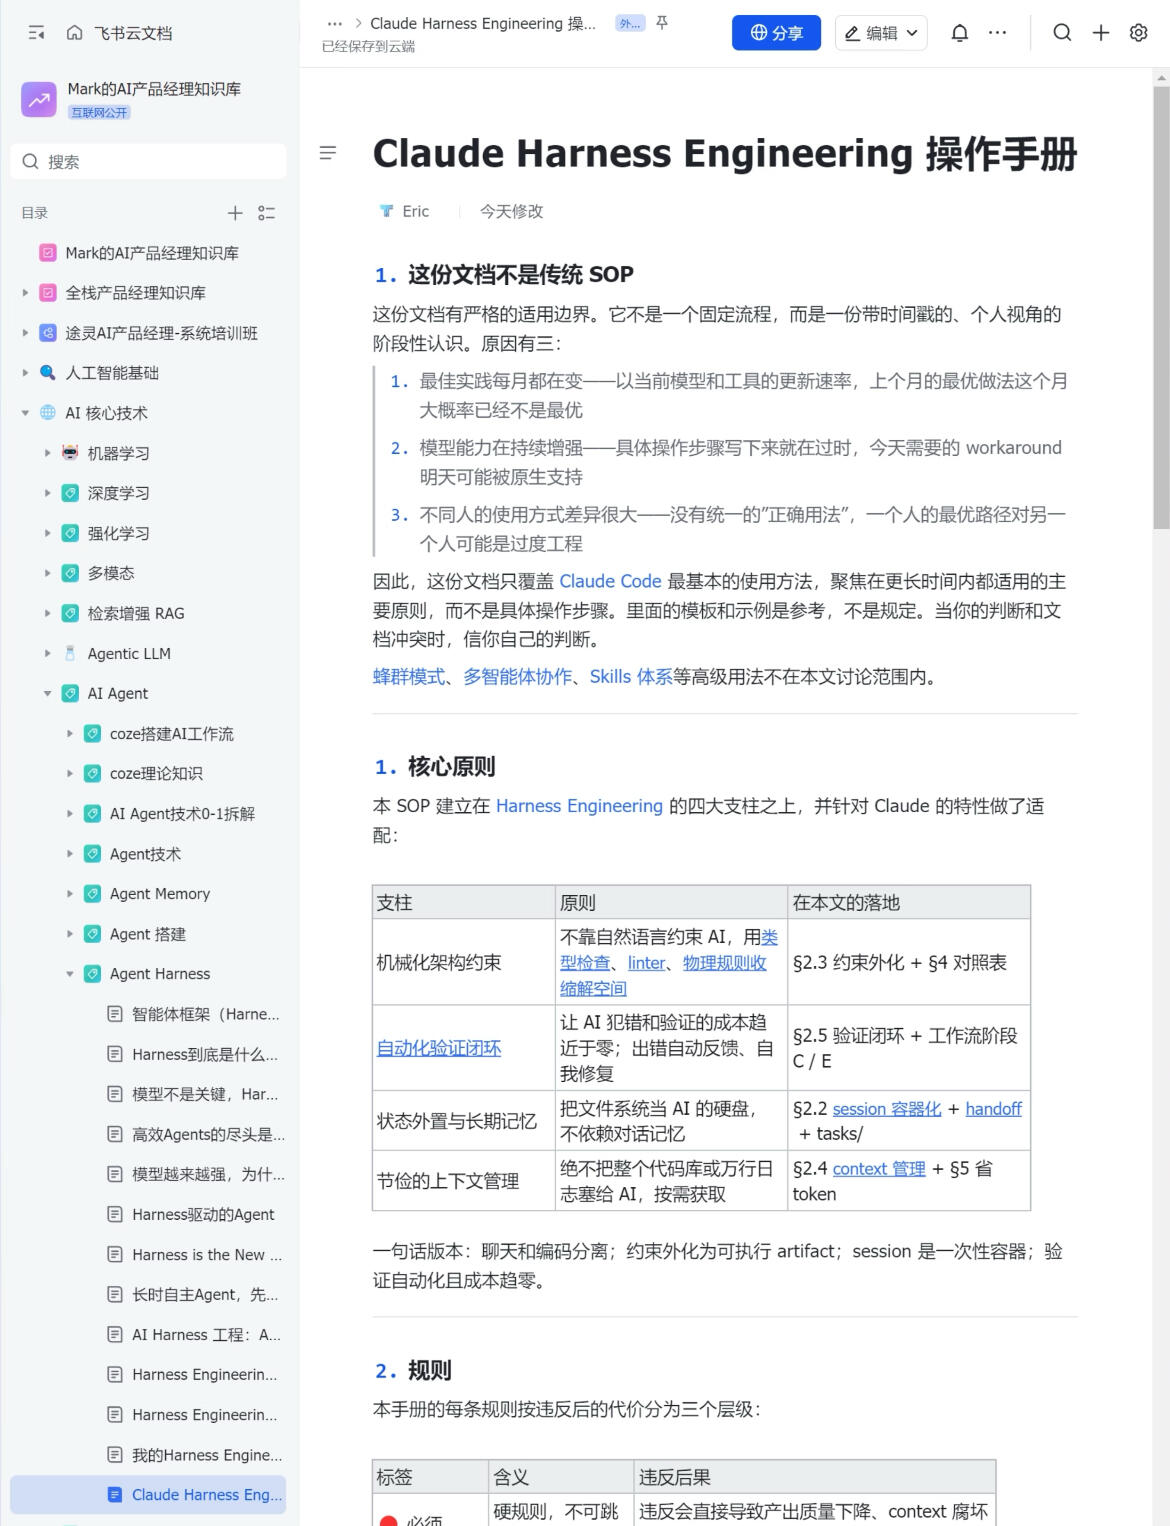Expand the 机器学习 node

pos(47,453)
